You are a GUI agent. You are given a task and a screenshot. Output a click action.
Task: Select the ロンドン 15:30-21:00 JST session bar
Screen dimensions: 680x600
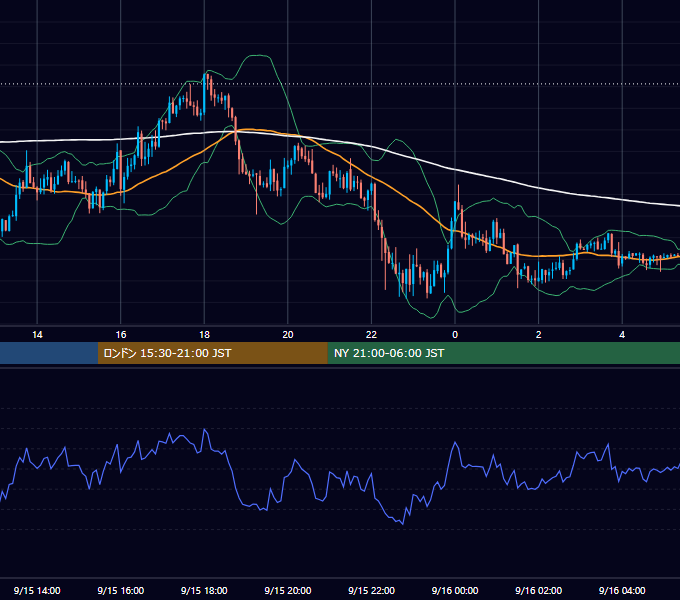(x=212, y=353)
